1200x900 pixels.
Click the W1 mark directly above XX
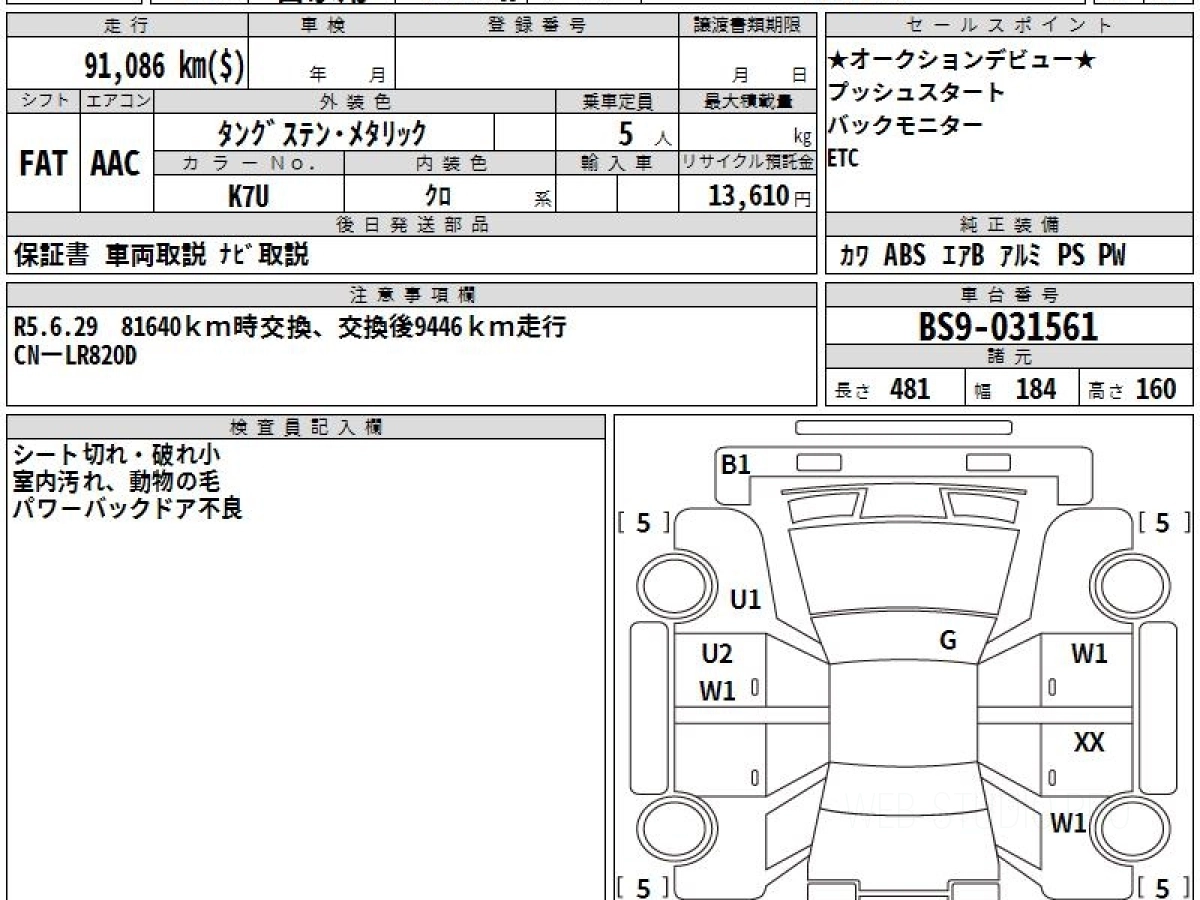[x=1089, y=654]
